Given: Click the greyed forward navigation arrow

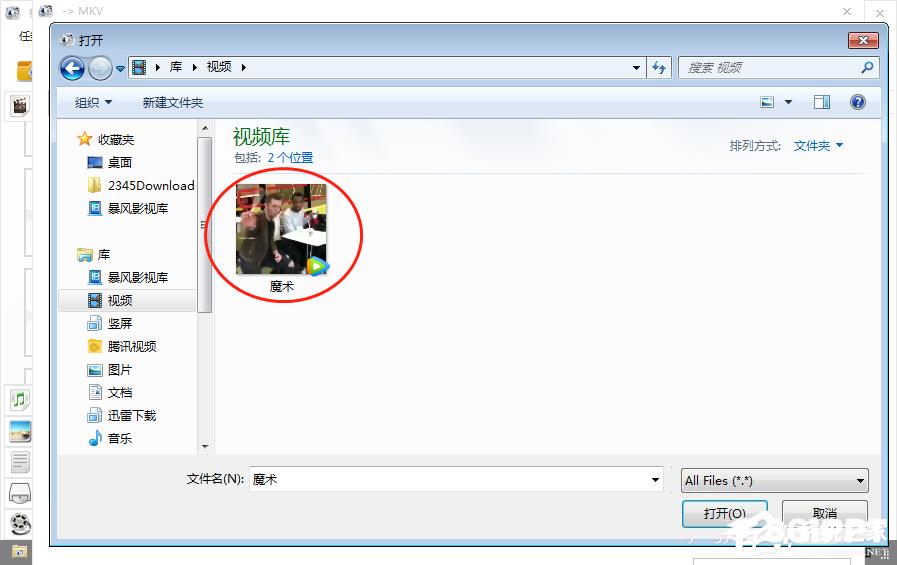Looking at the screenshot, I should (101, 69).
